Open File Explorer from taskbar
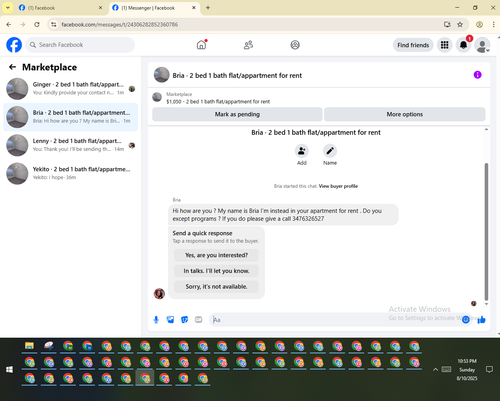 coord(29,346)
